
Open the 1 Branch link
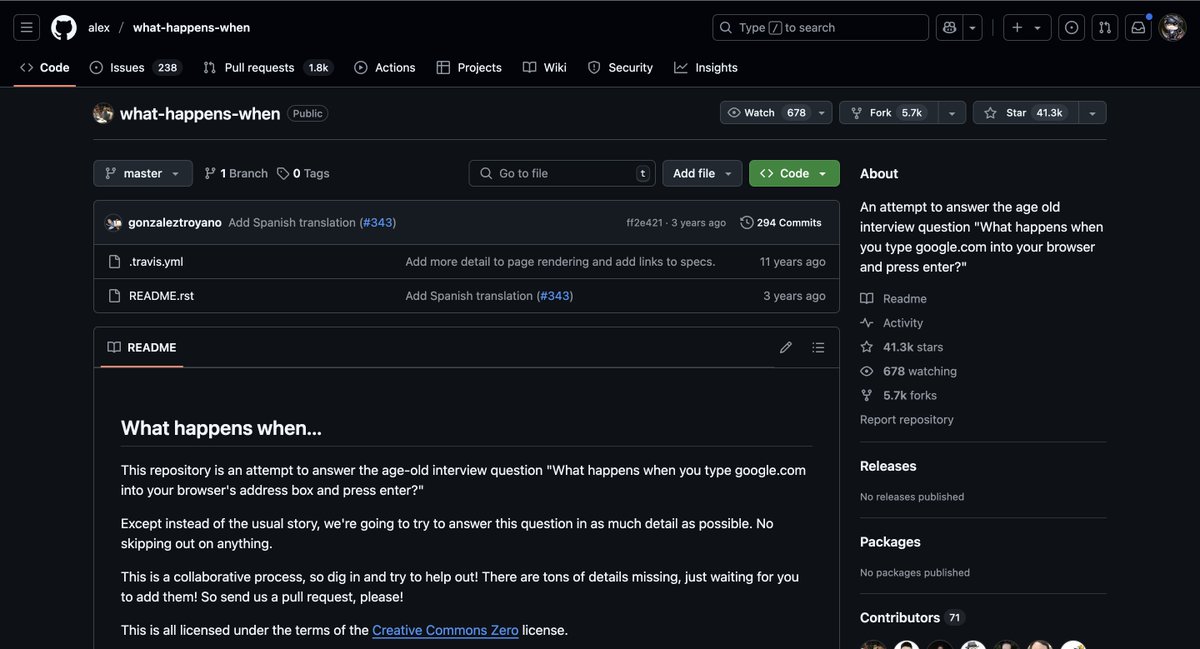(x=236, y=173)
